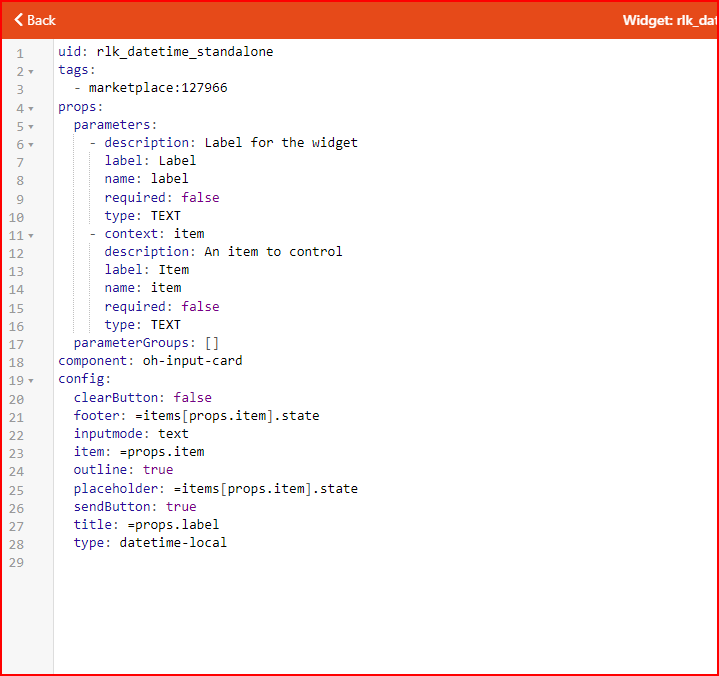The height and width of the screenshot is (676, 719).
Task: Go back using the Back label
Action: (42, 20)
